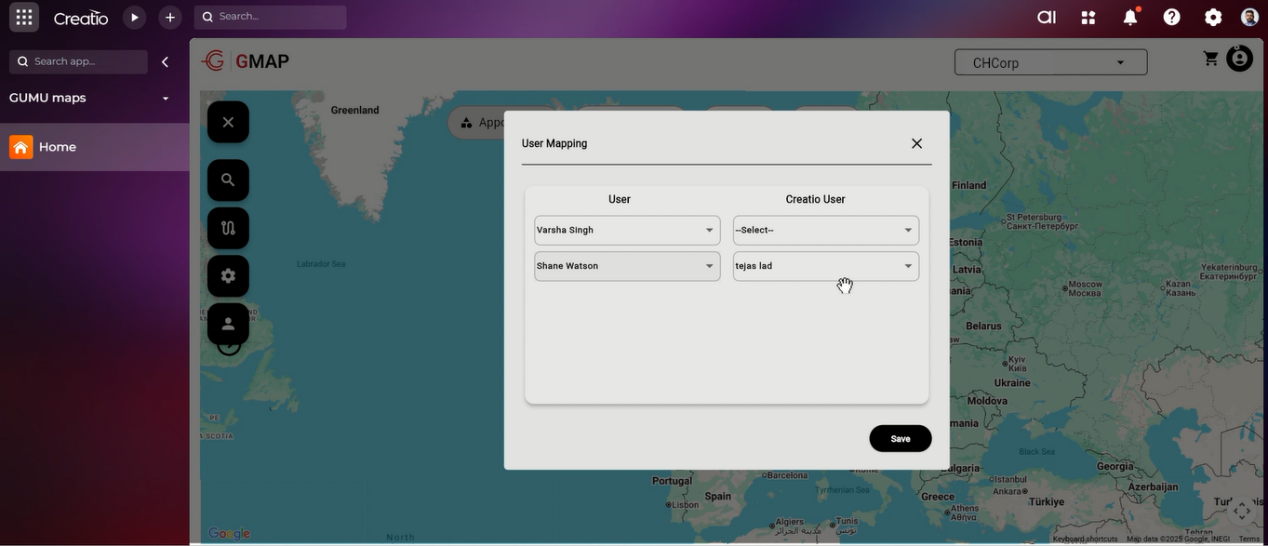This screenshot has height=546, width=1268.
Task: Open the Varsha Singh user dropdown
Action: [x=627, y=230]
